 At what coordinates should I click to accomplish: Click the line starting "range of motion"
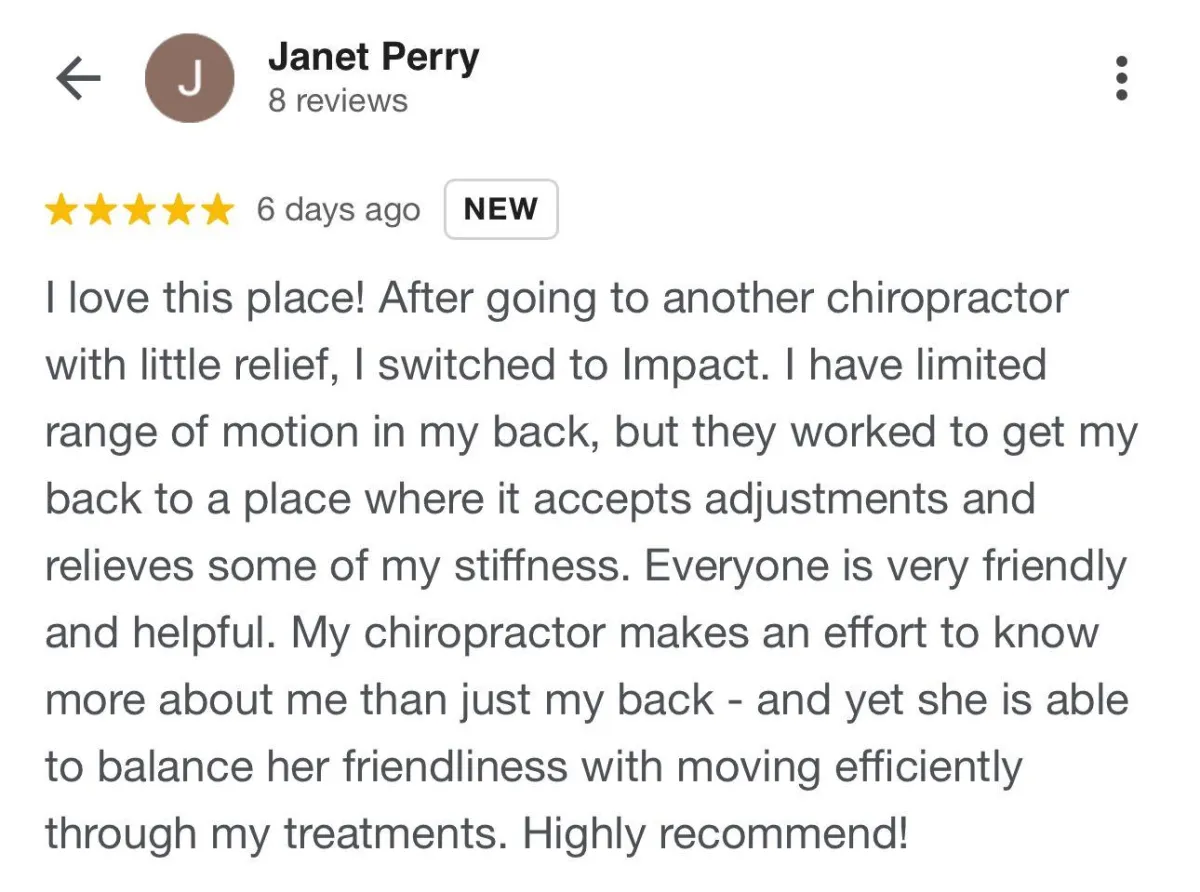(x=592, y=433)
